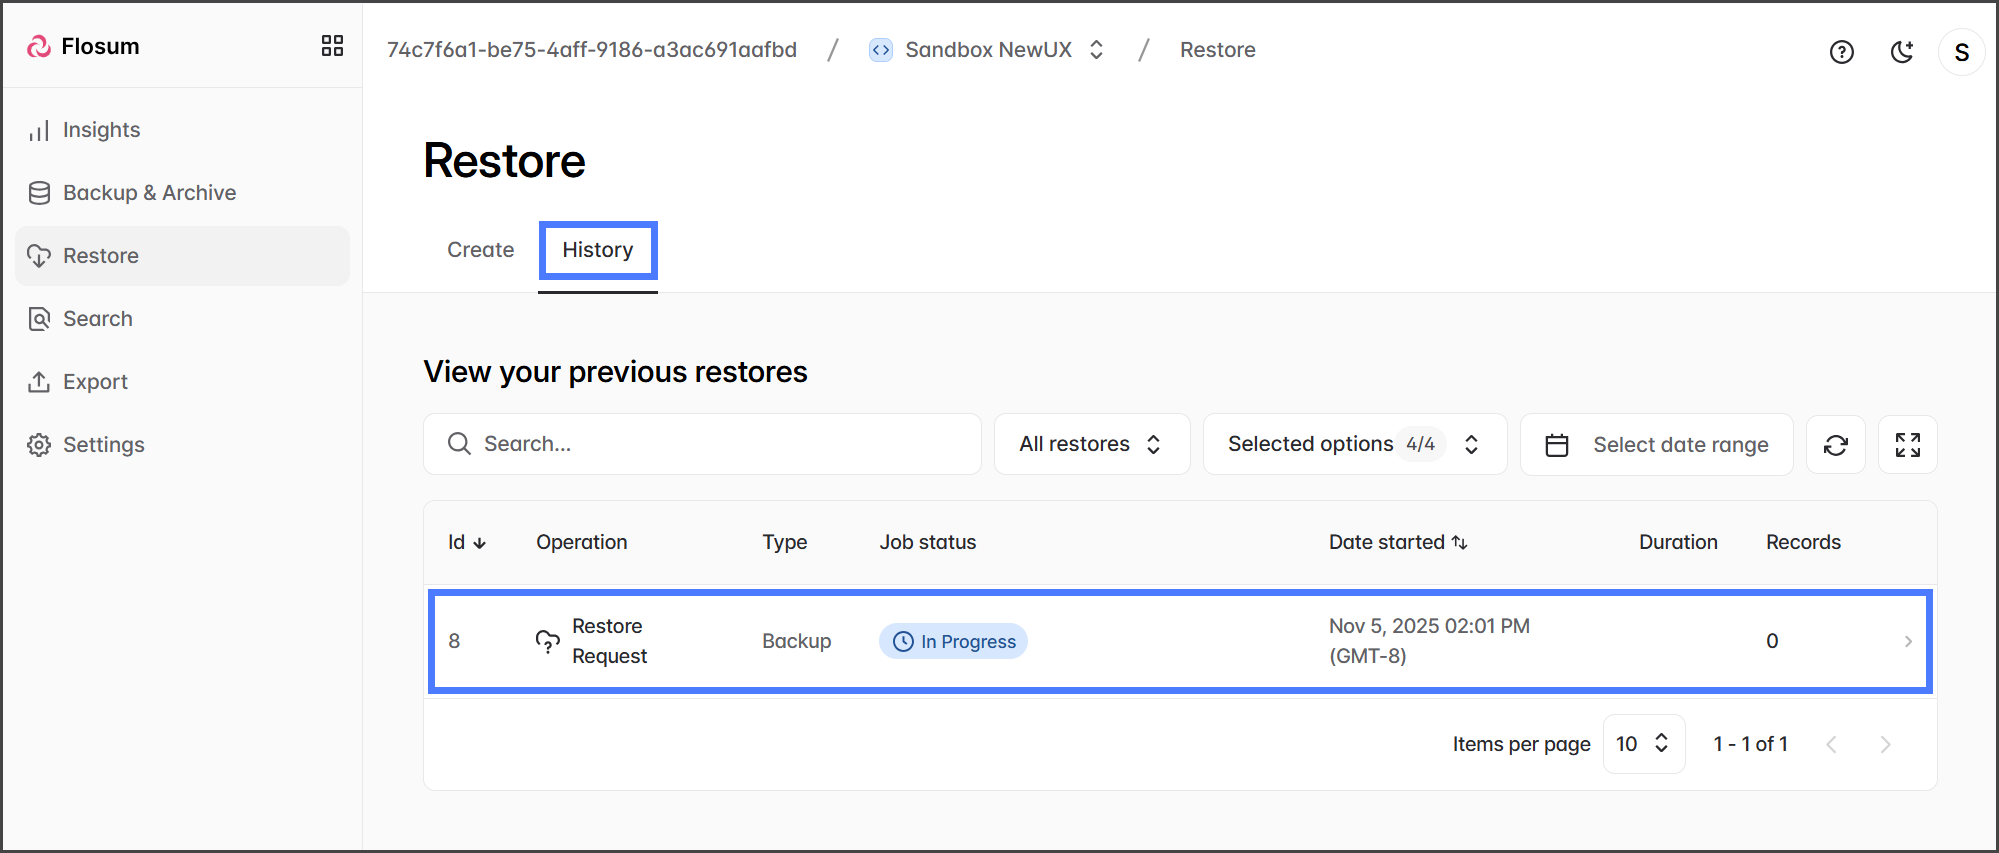1999x853 pixels.
Task: Open Backup & Archive section
Action: 149,193
